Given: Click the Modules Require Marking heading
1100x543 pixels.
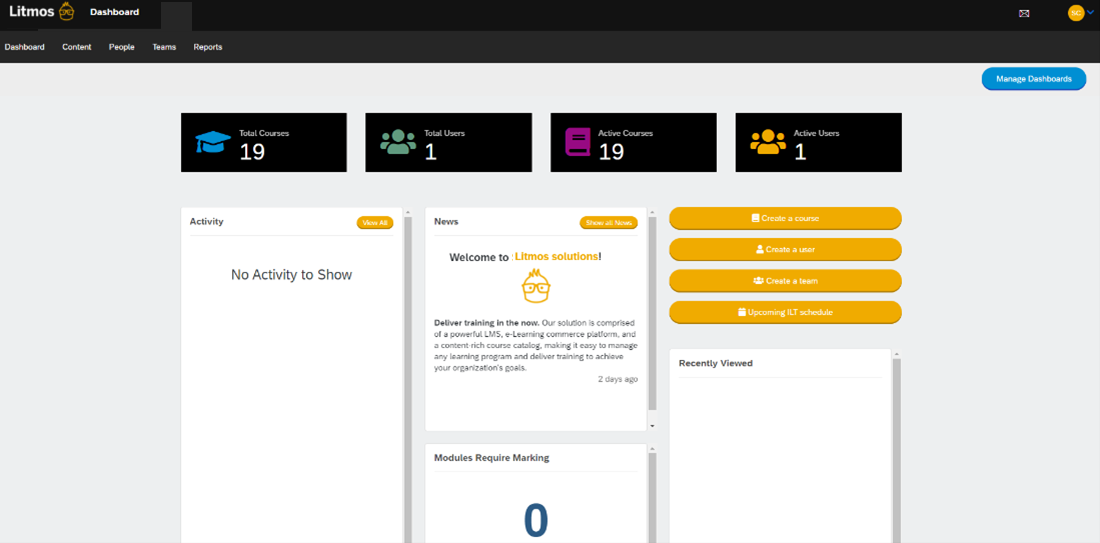Looking at the screenshot, I should pyautogui.click(x=492, y=457).
